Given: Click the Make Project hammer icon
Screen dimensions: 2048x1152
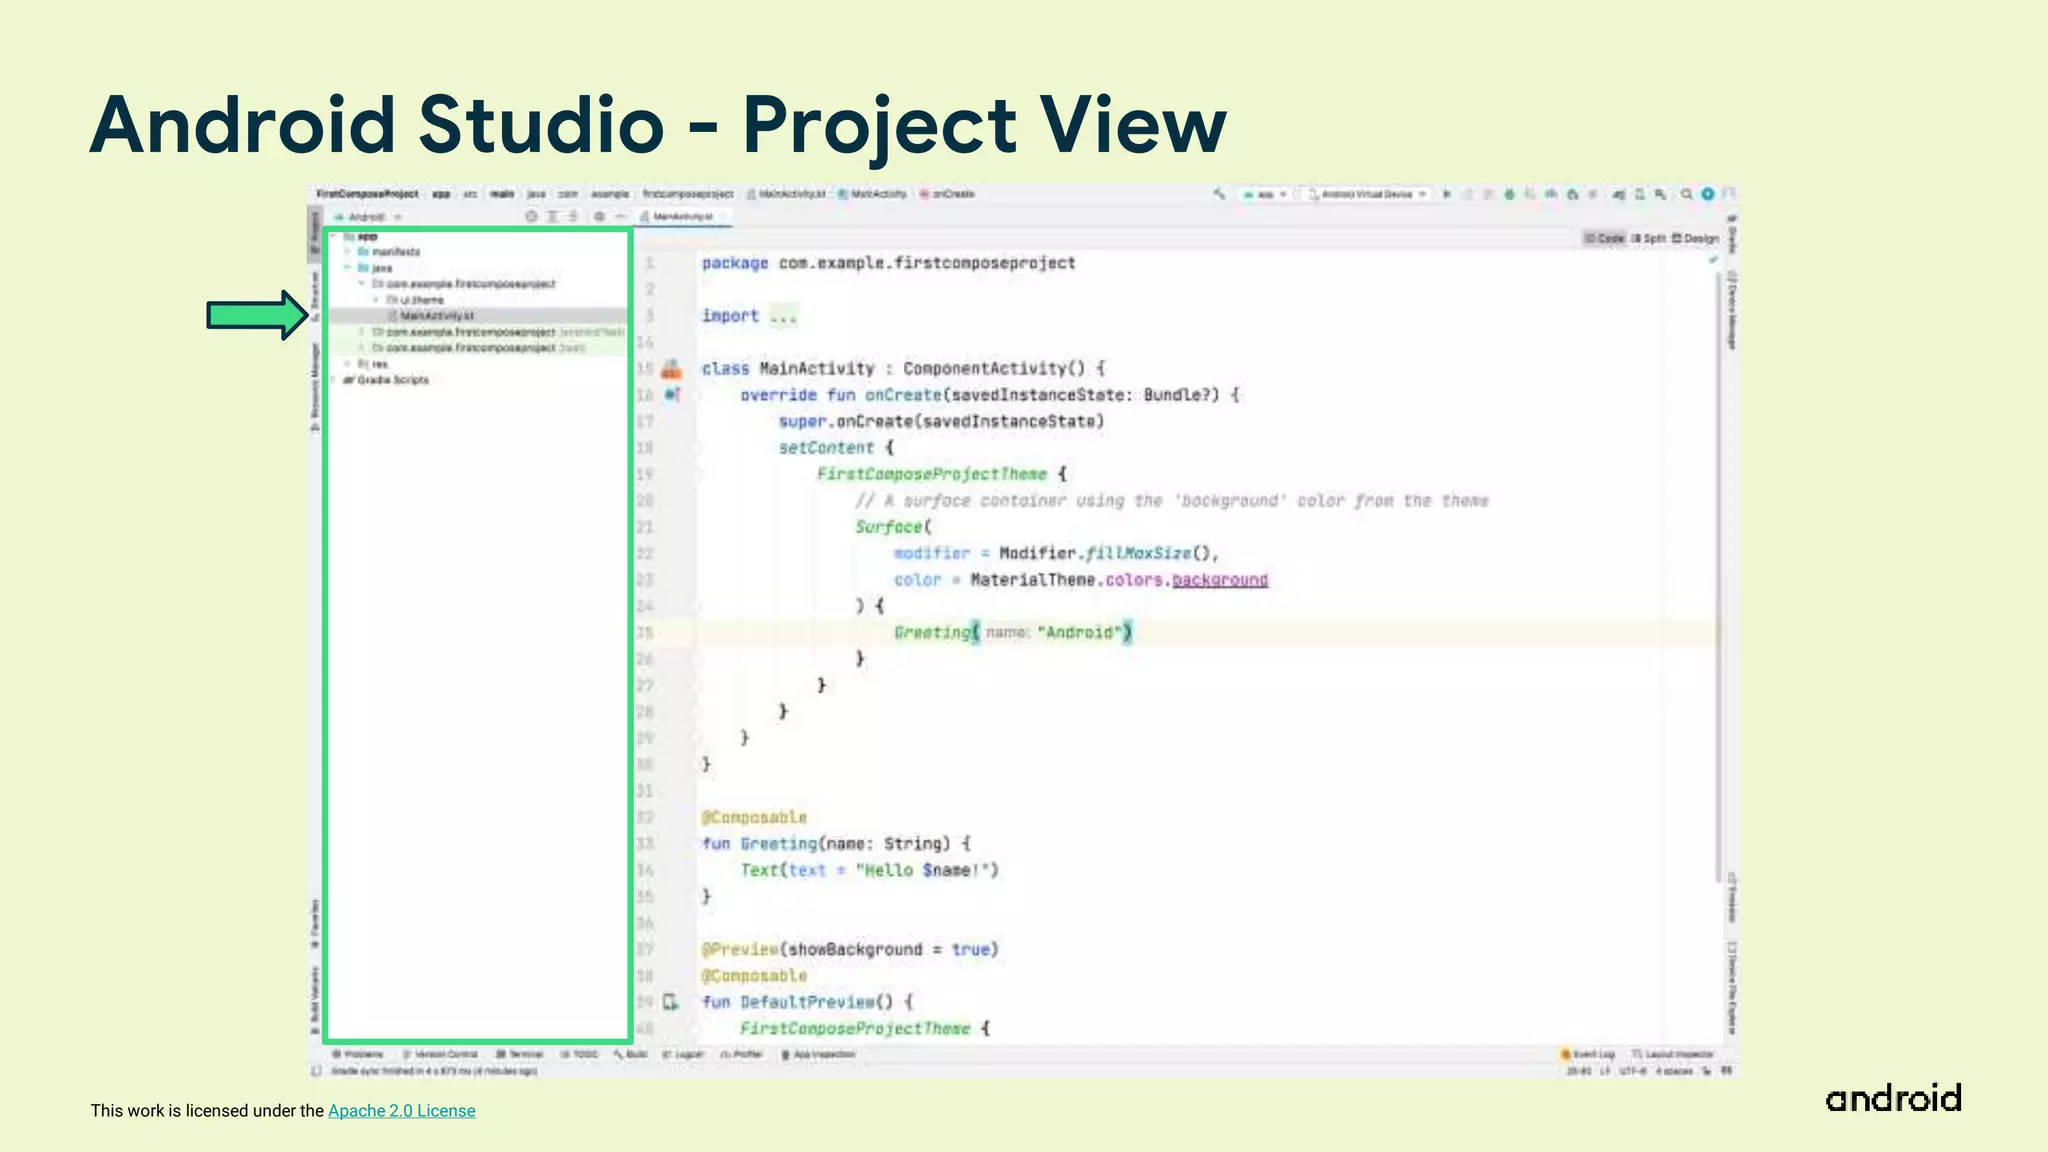Looking at the screenshot, I should [1219, 194].
